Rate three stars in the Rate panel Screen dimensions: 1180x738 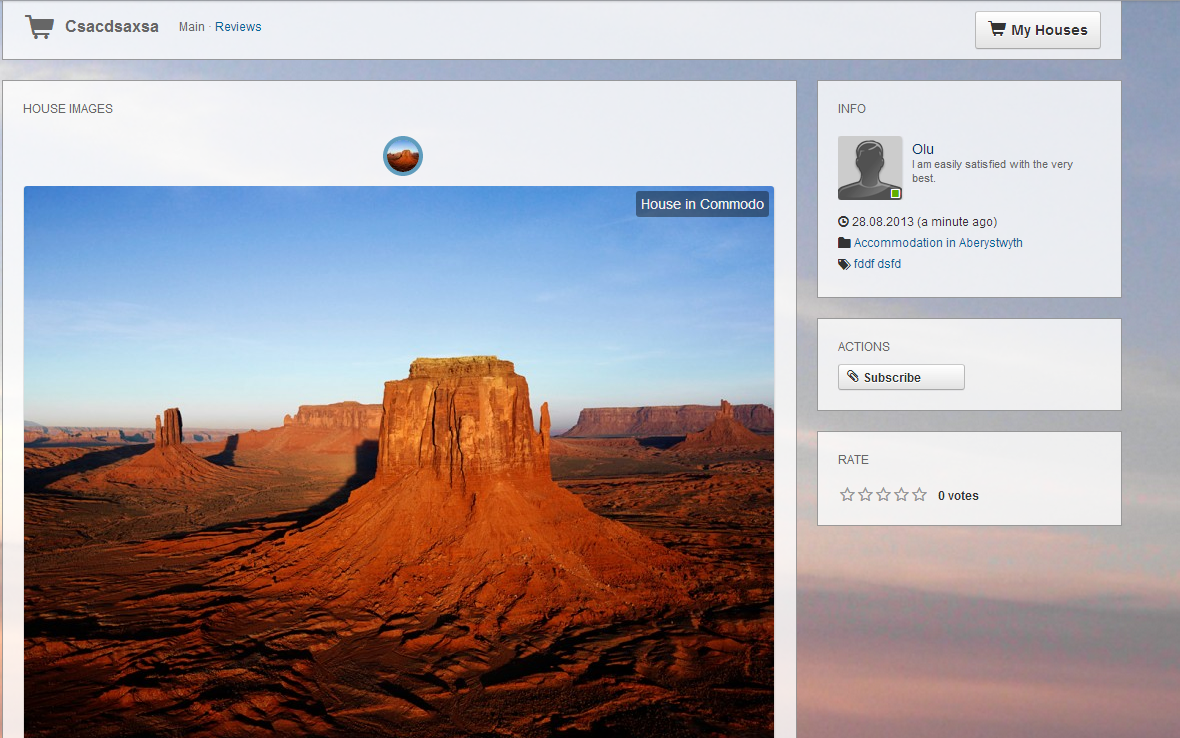pyautogui.click(x=883, y=494)
